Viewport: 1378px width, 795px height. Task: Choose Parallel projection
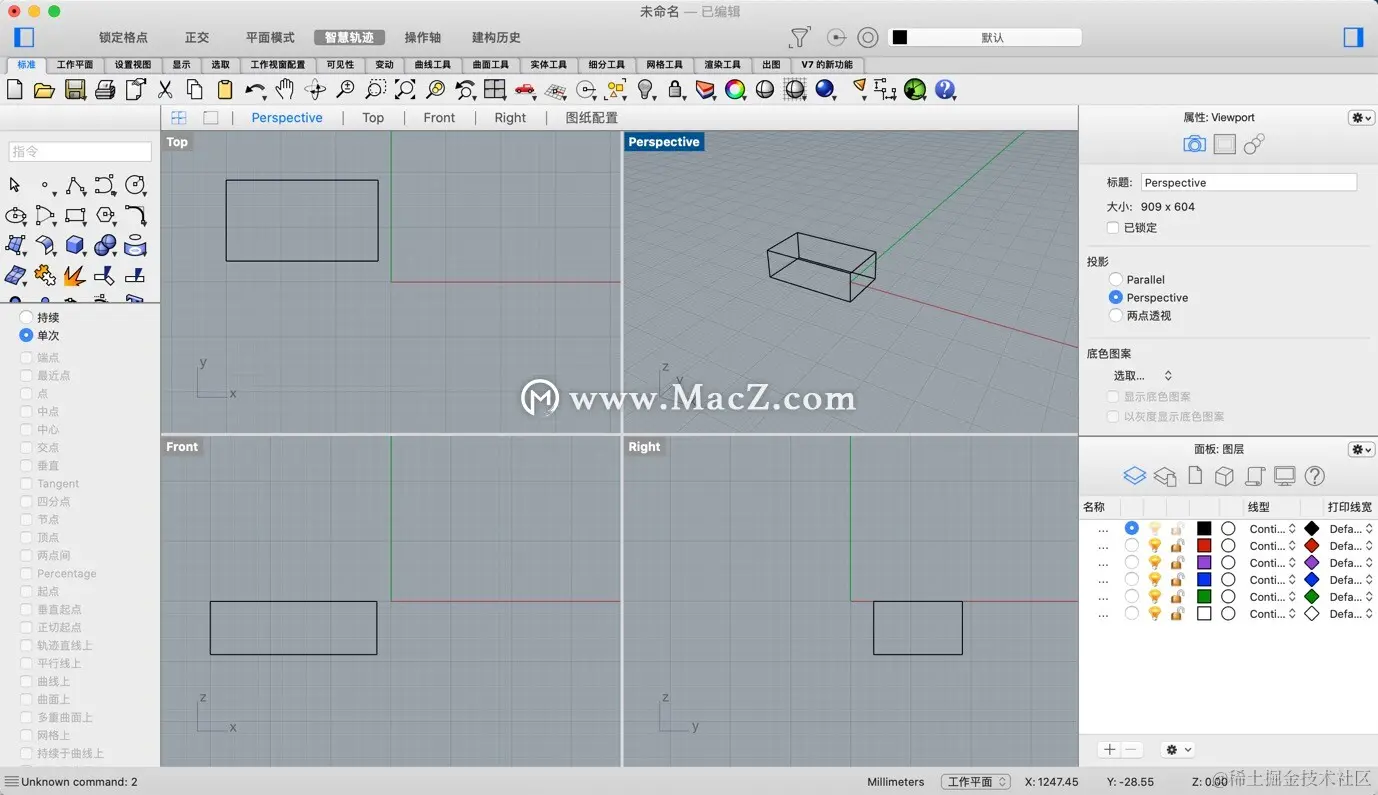1116,279
